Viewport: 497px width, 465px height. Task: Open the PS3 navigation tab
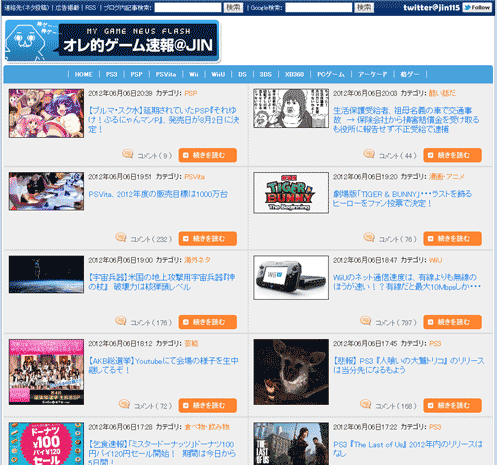tap(111, 74)
